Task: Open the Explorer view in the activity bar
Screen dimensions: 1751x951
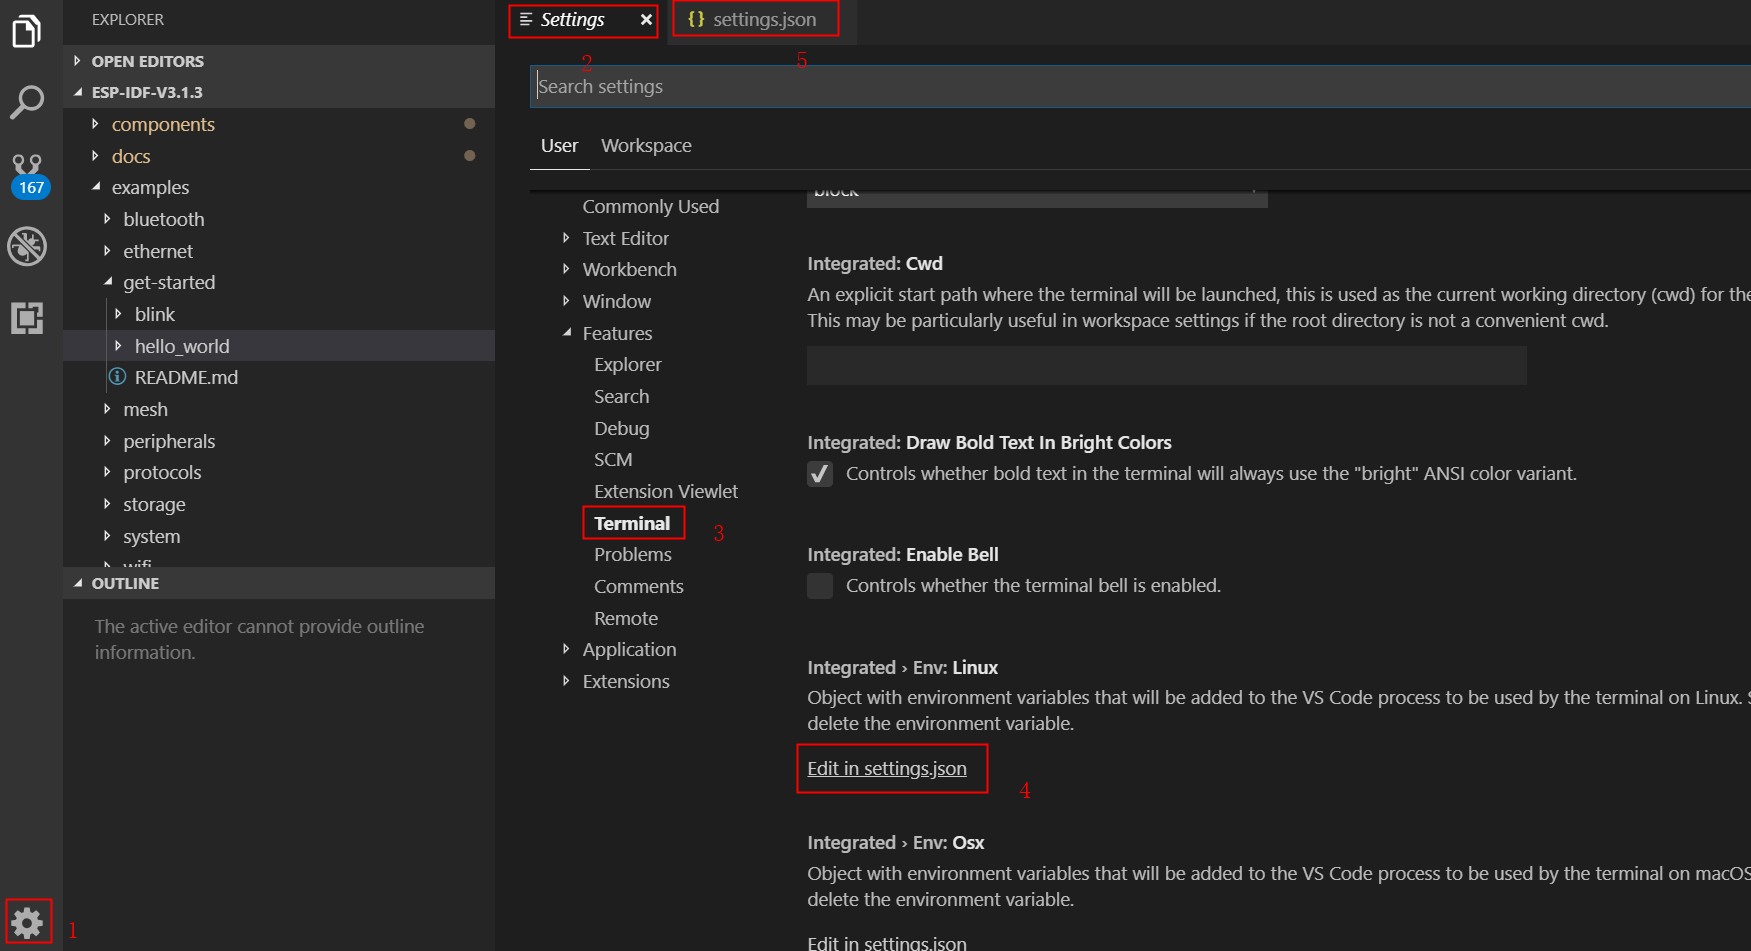Action: click(x=28, y=31)
